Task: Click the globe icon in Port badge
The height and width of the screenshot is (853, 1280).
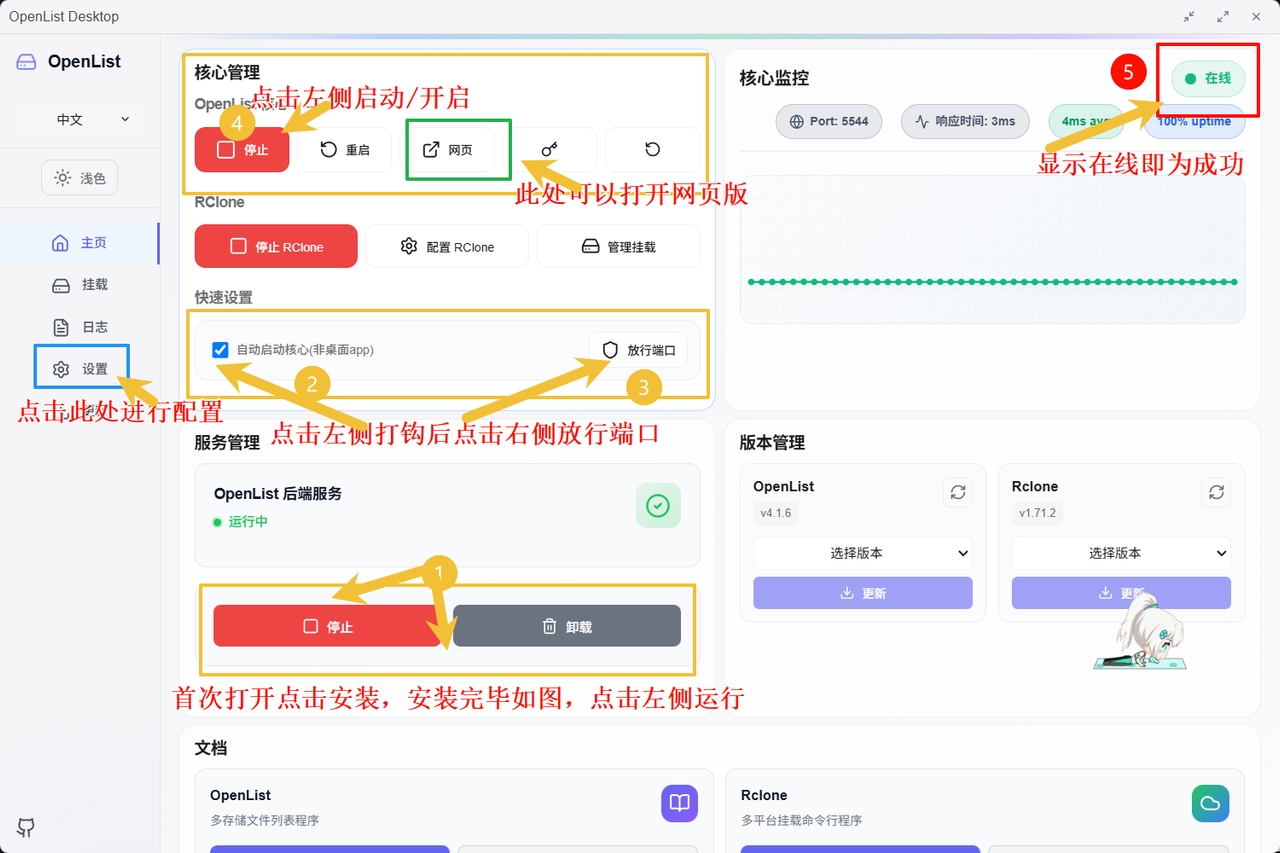Action: click(x=797, y=121)
